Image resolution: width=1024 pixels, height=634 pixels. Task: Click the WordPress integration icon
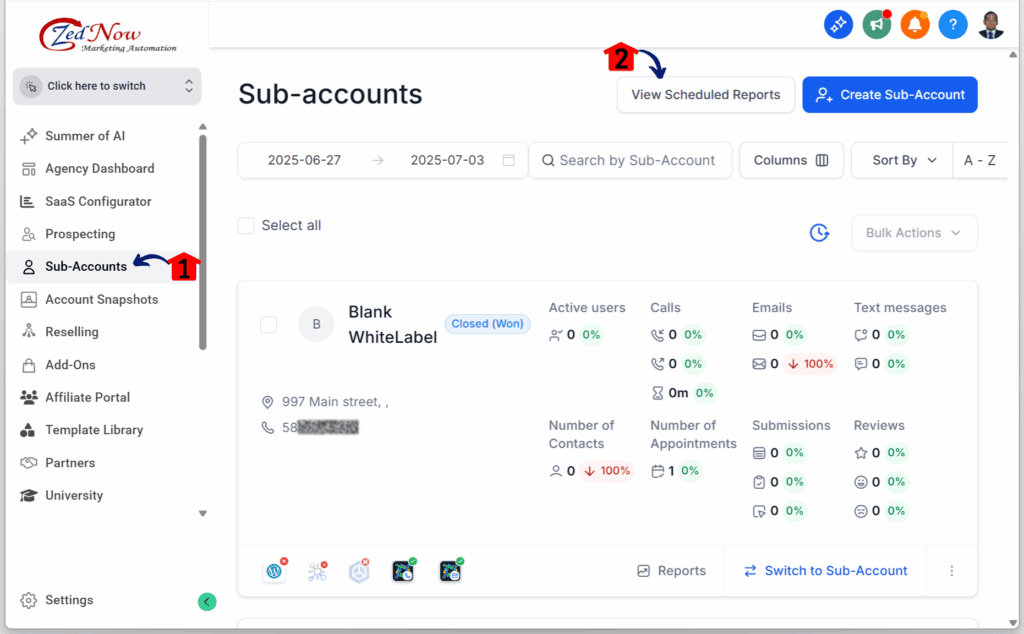click(x=274, y=571)
